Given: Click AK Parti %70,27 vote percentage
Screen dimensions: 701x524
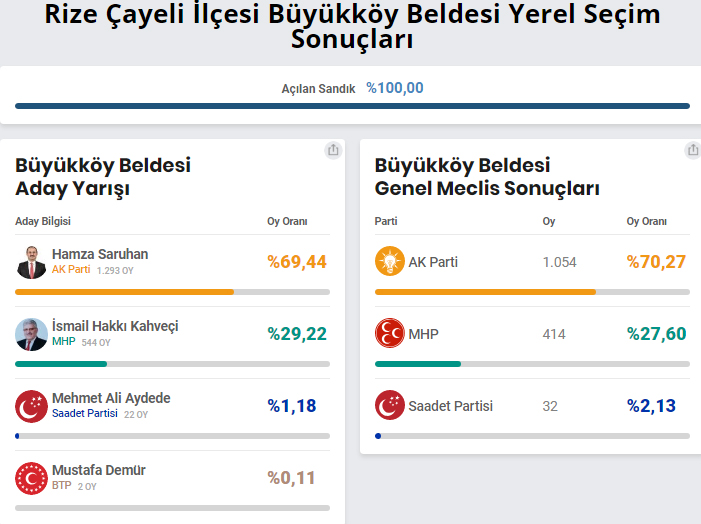Looking at the screenshot, I should tap(656, 262).
